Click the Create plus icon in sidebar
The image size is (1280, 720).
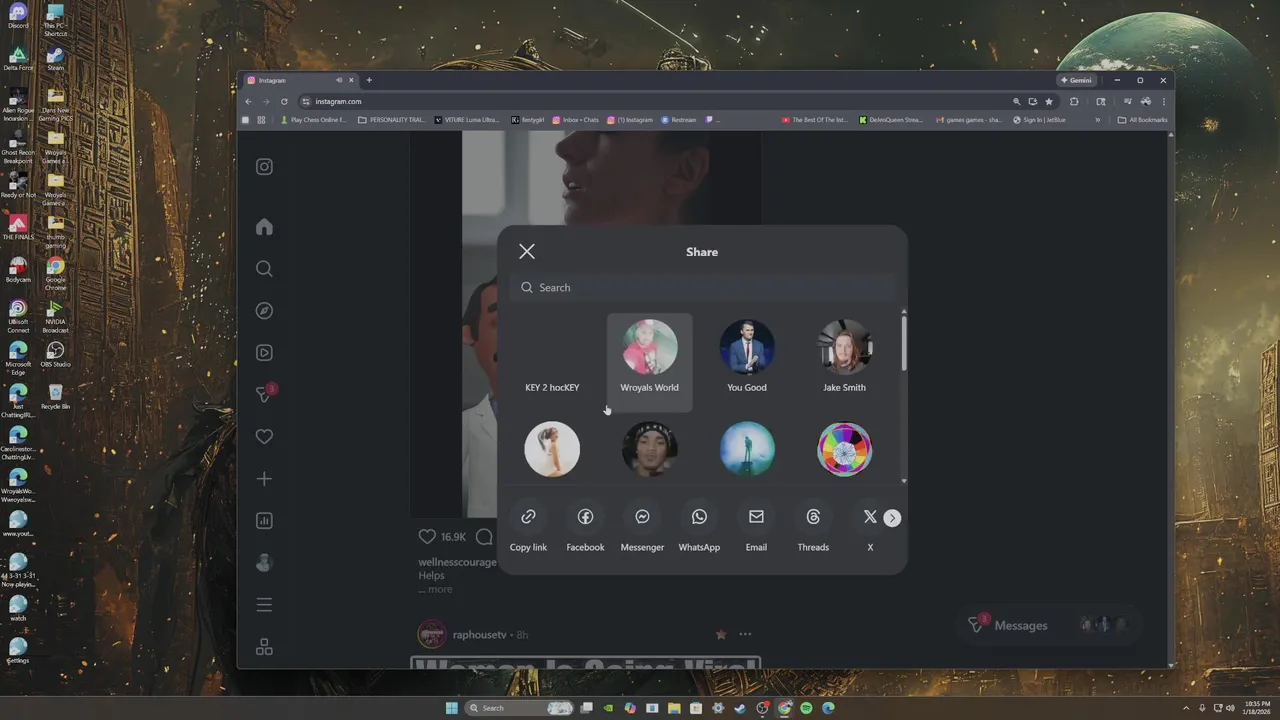(x=264, y=479)
